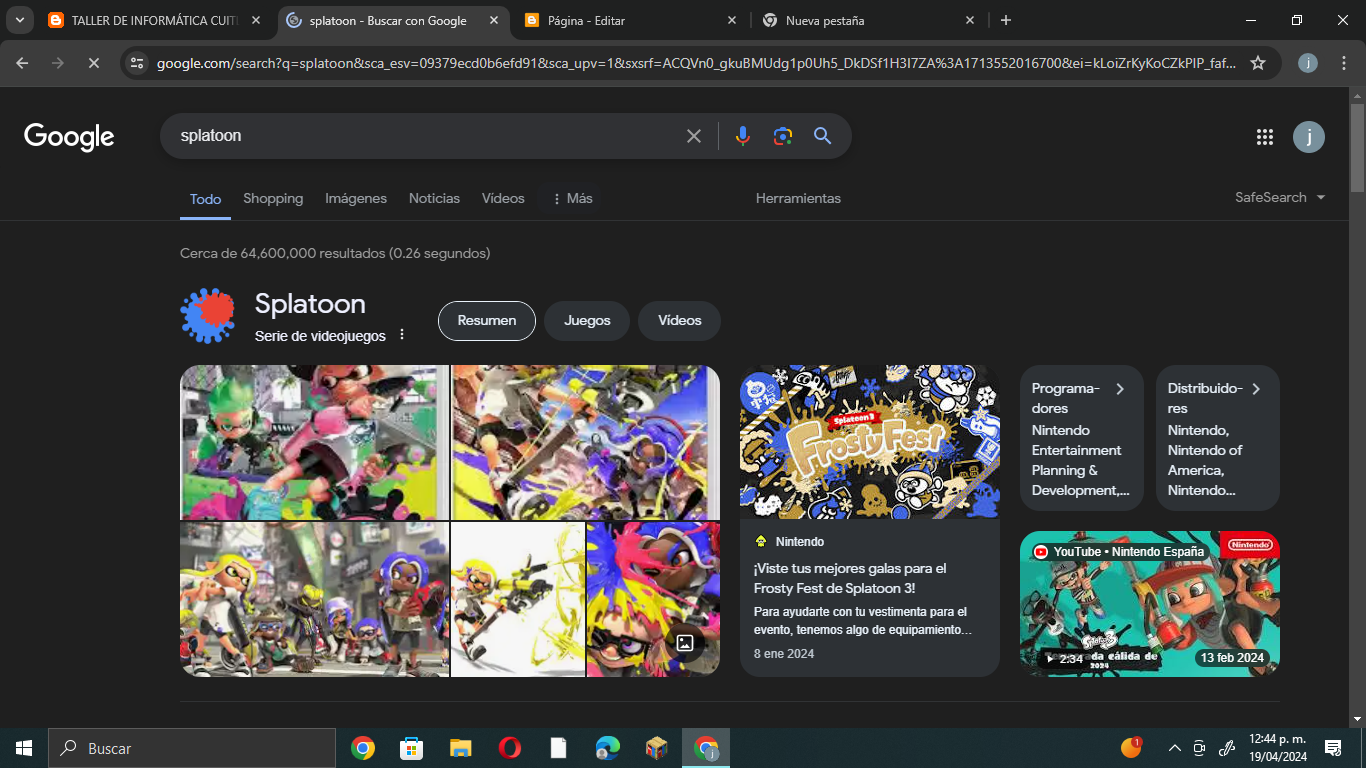Open File Explorer from taskbar
The width and height of the screenshot is (1366, 768).
pyautogui.click(x=460, y=748)
